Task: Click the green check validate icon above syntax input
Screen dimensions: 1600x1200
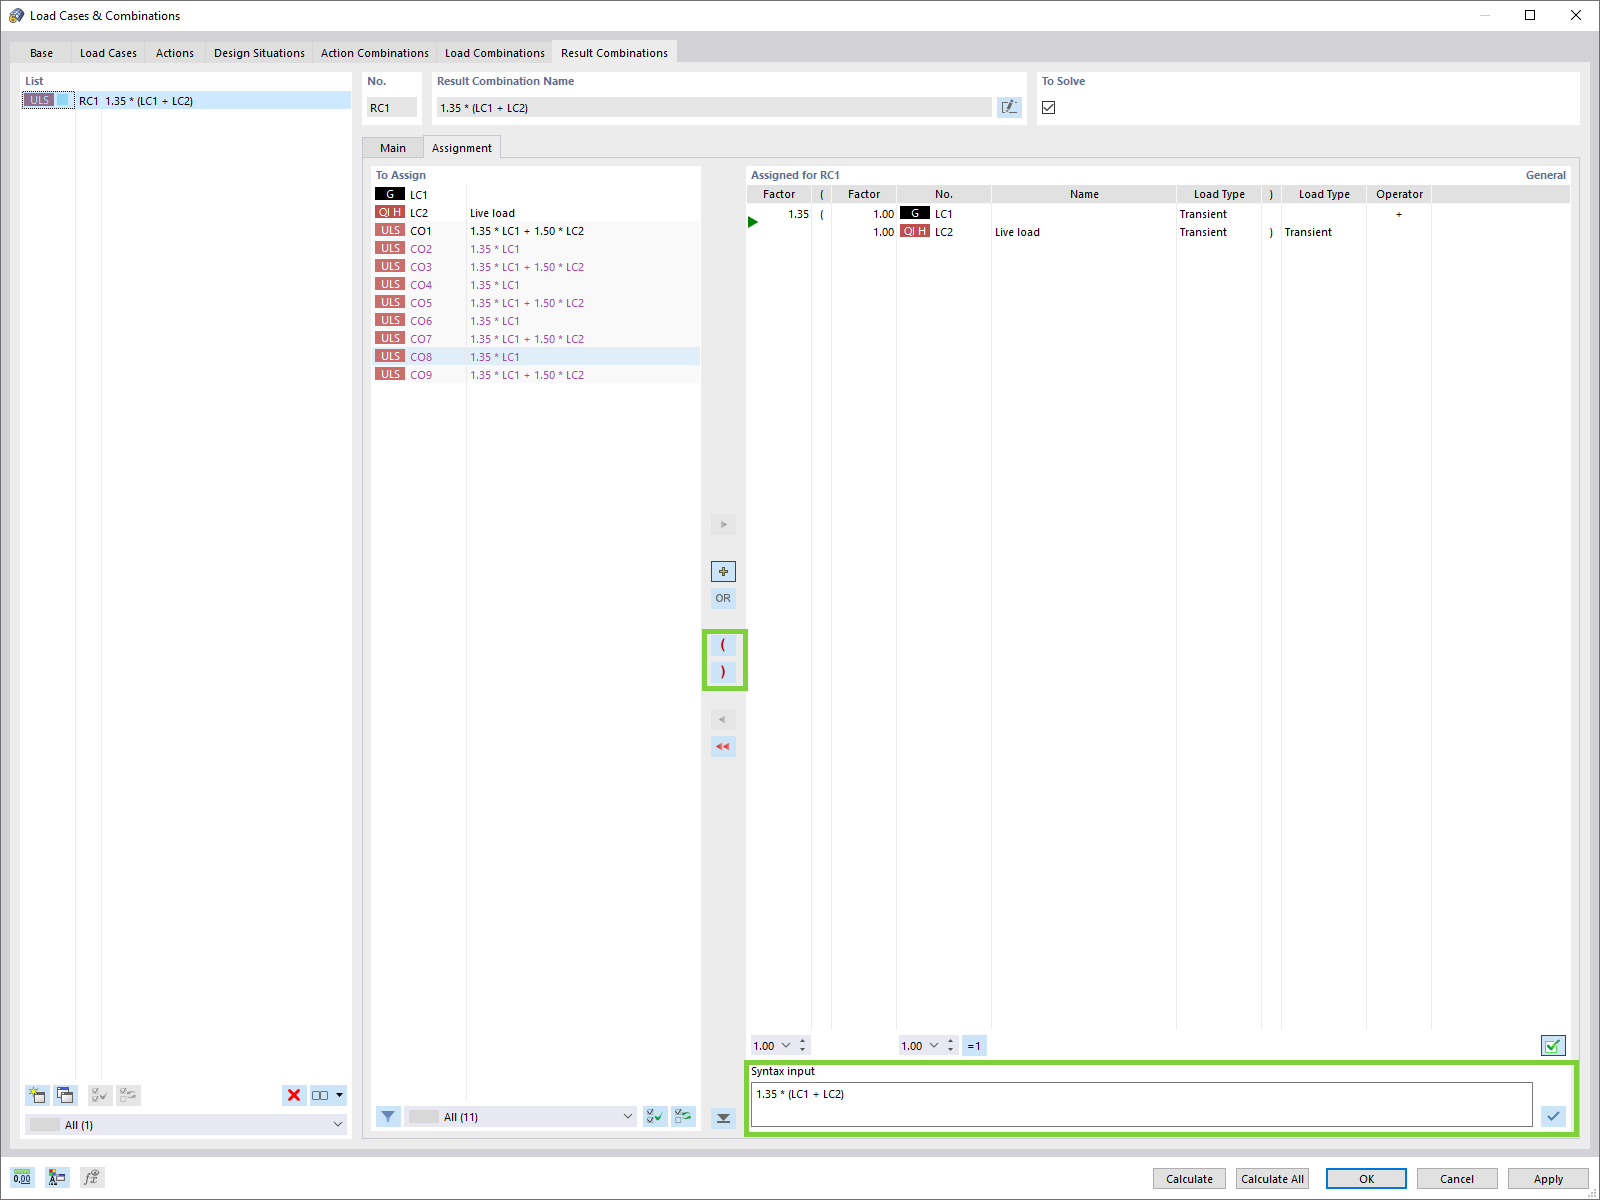Action: click(1553, 1046)
